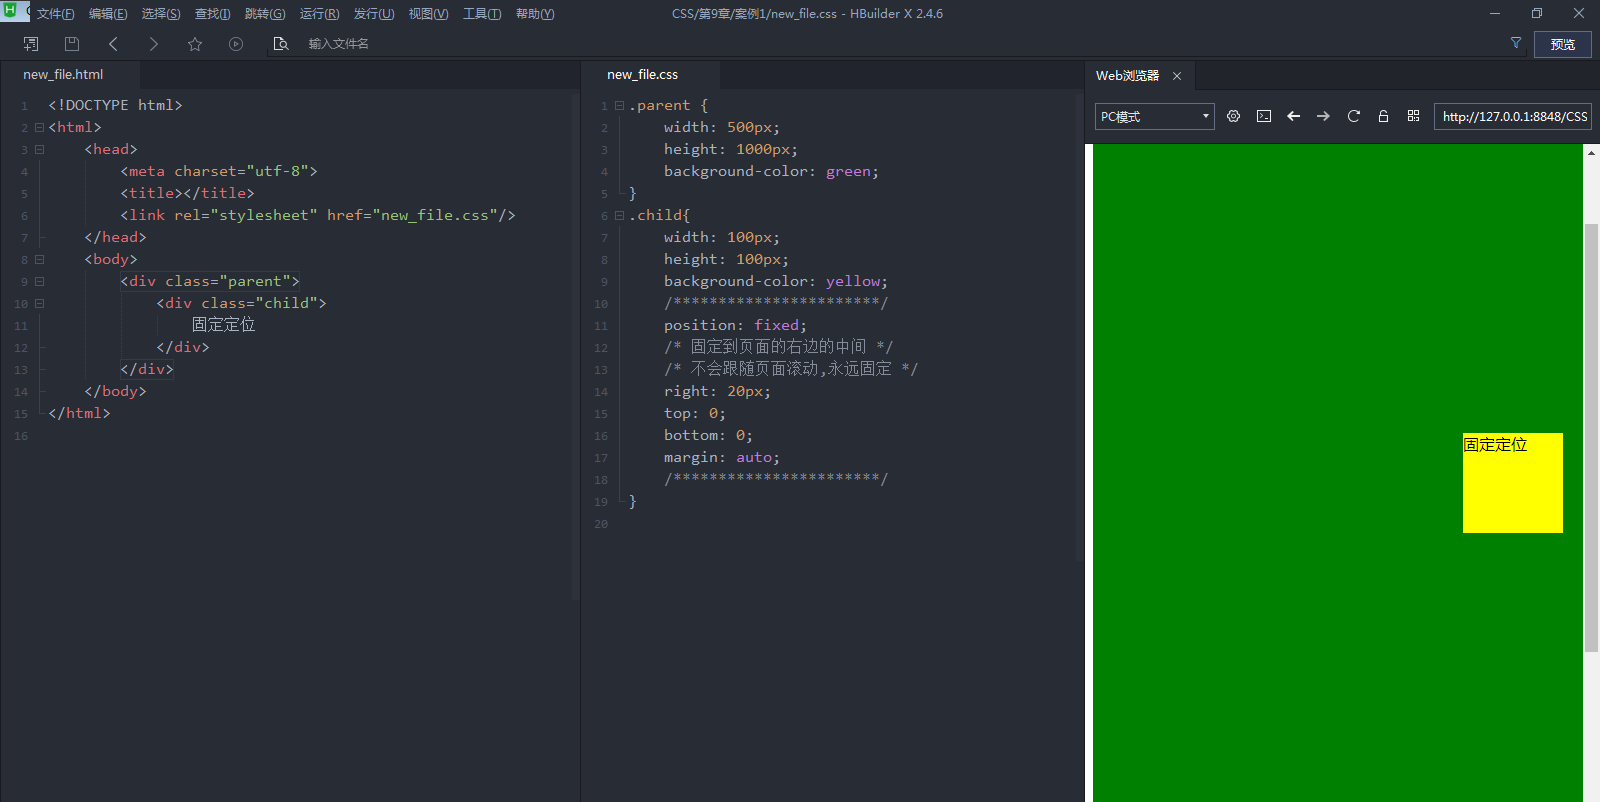Viewport: 1600px width, 802px height.
Task: Click the yellow color value in CSS
Action: click(853, 282)
